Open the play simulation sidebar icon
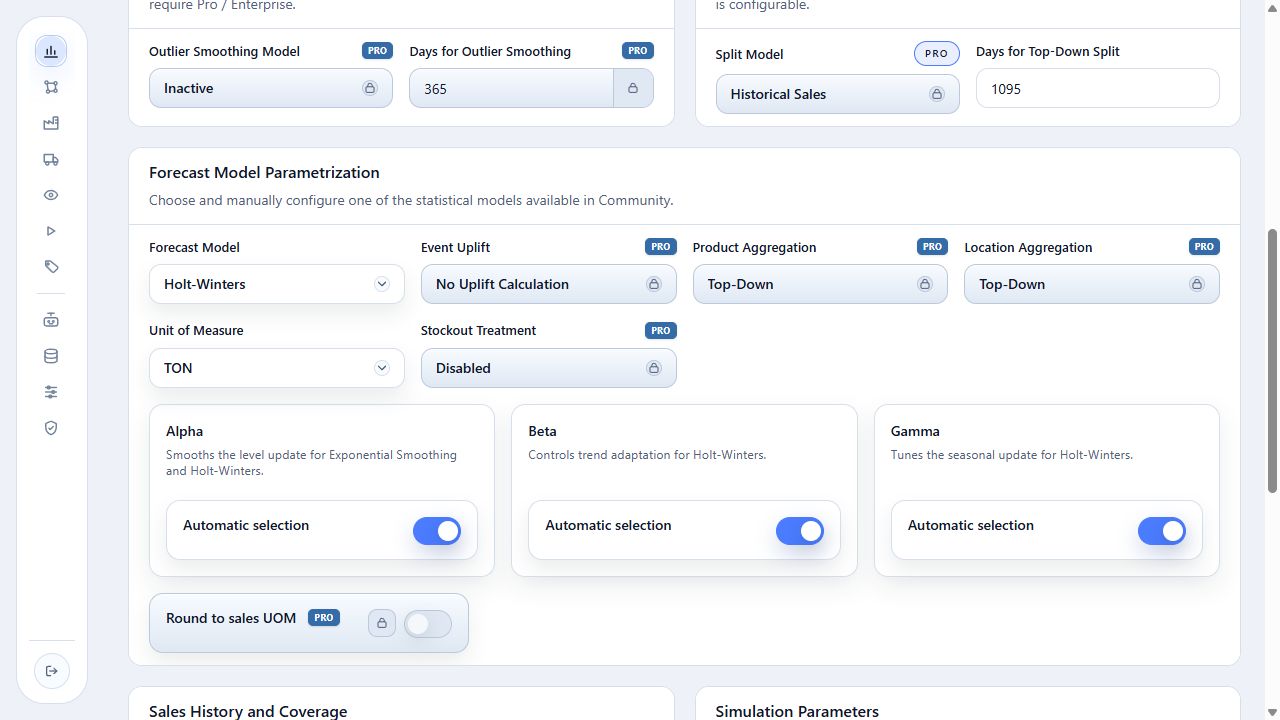 tap(51, 231)
